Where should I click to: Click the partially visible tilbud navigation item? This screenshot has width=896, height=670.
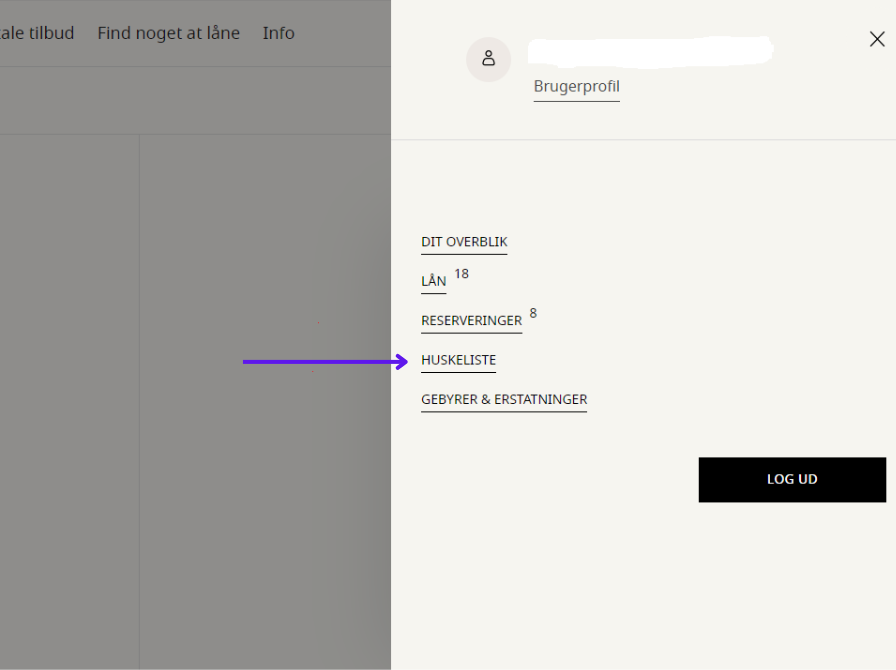point(37,33)
